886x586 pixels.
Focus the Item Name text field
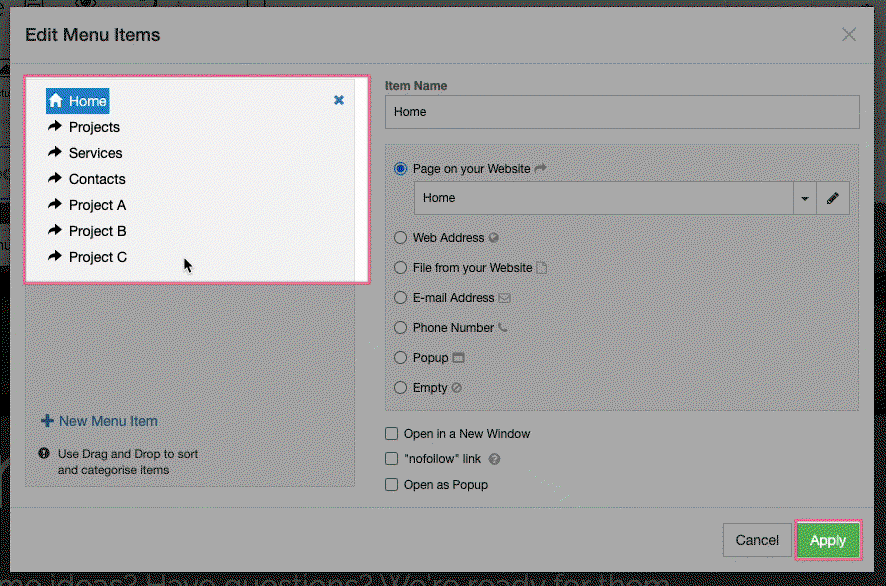click(x=622, y=112)
